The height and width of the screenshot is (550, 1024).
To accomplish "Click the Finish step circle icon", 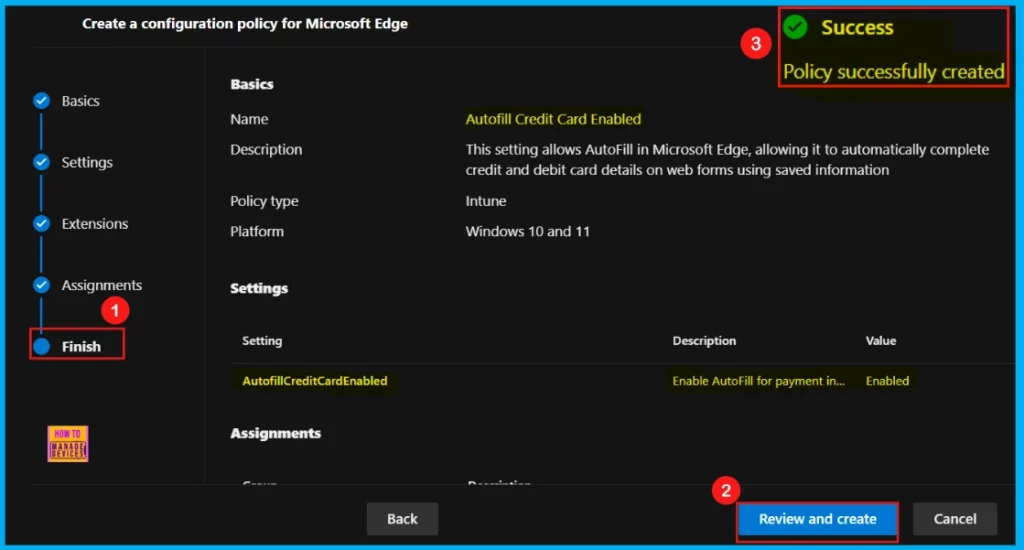I will click(41, 346).
